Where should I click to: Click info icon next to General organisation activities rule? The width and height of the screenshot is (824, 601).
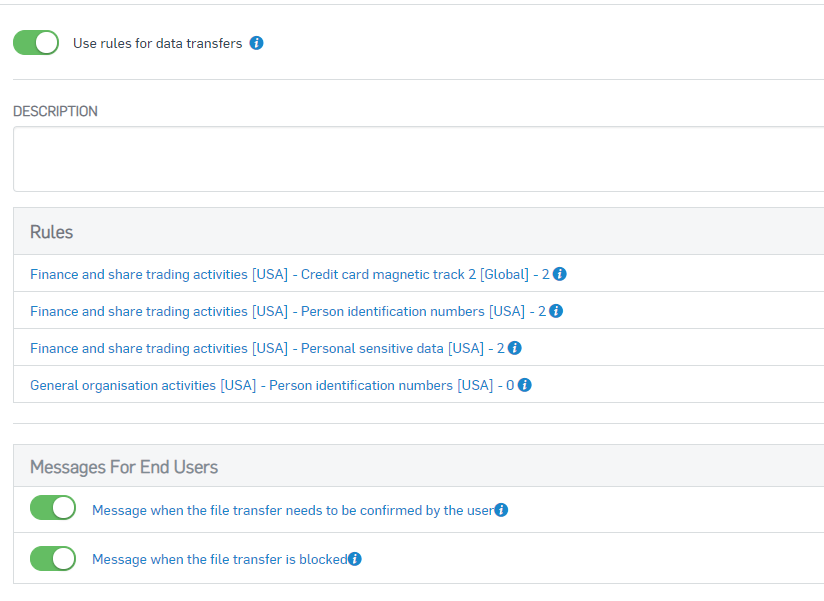point(524,385)
